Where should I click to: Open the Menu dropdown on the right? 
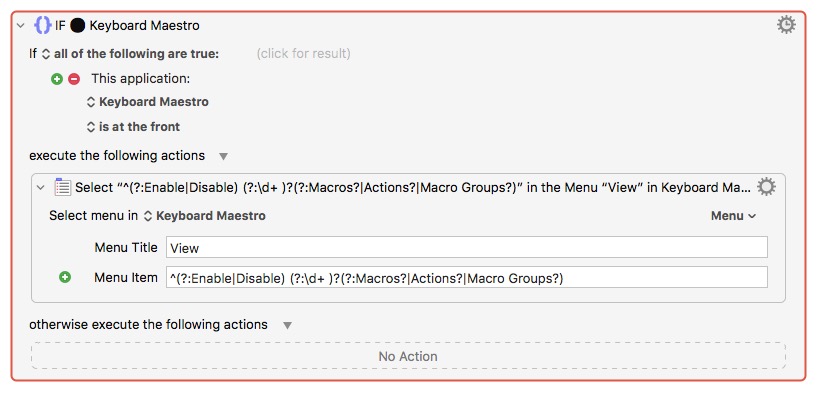pos(733,216)
